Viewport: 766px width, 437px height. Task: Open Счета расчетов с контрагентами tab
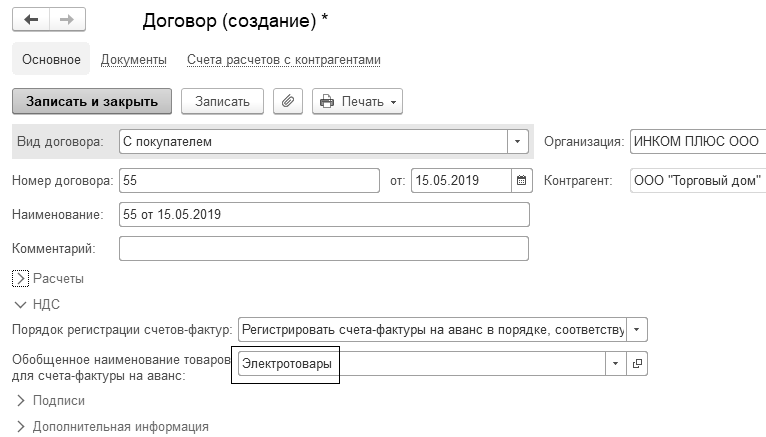[x=284, y=60]
